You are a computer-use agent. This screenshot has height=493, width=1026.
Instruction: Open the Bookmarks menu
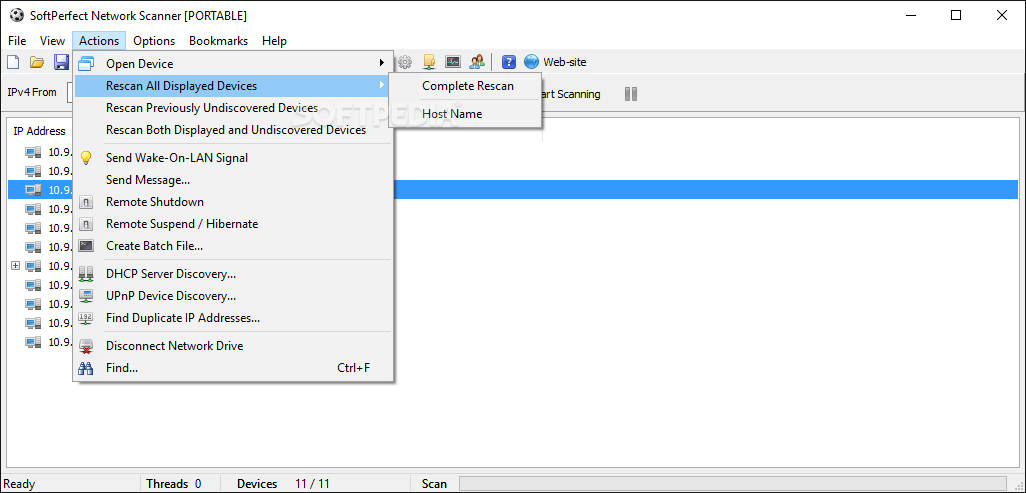coord(219,41)
